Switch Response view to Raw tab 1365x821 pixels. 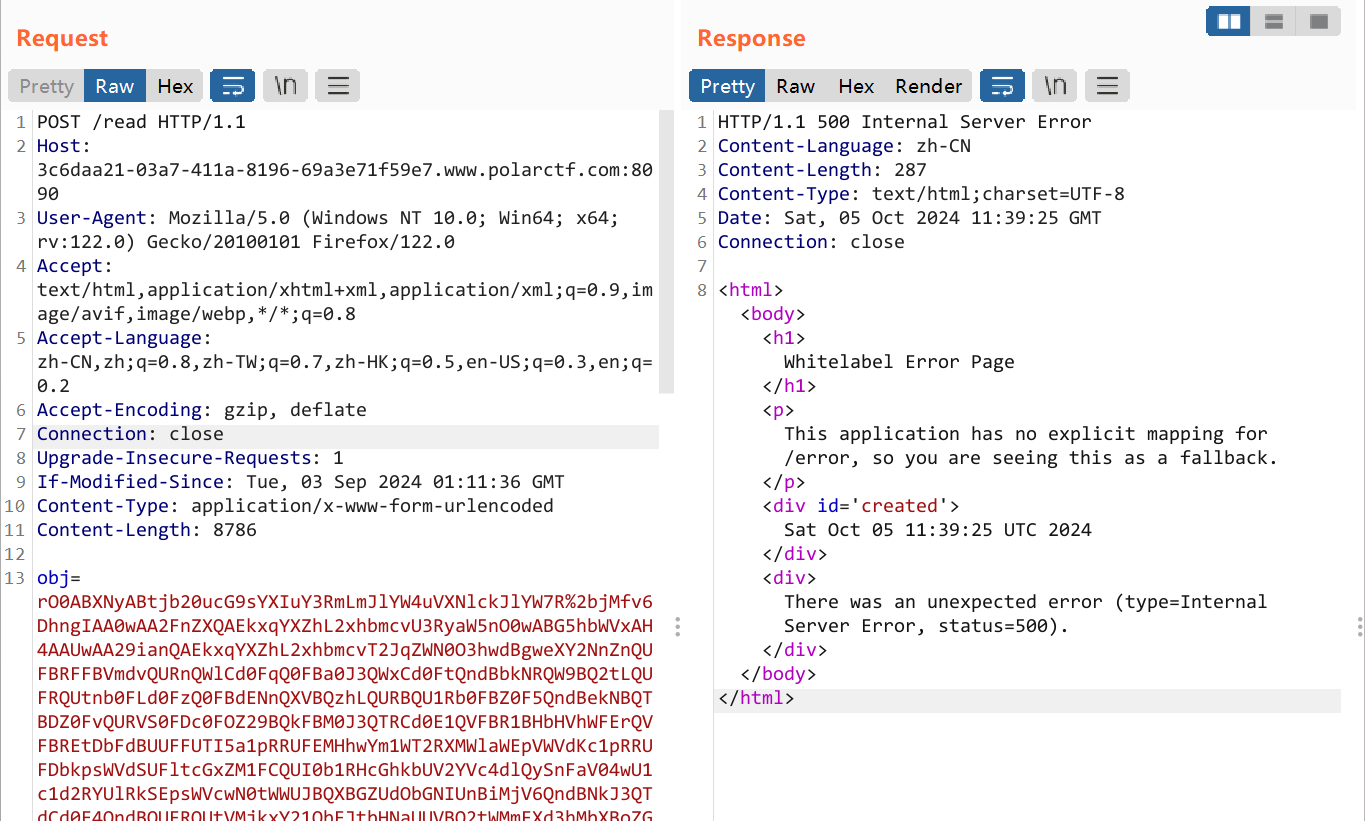[796, 86]
